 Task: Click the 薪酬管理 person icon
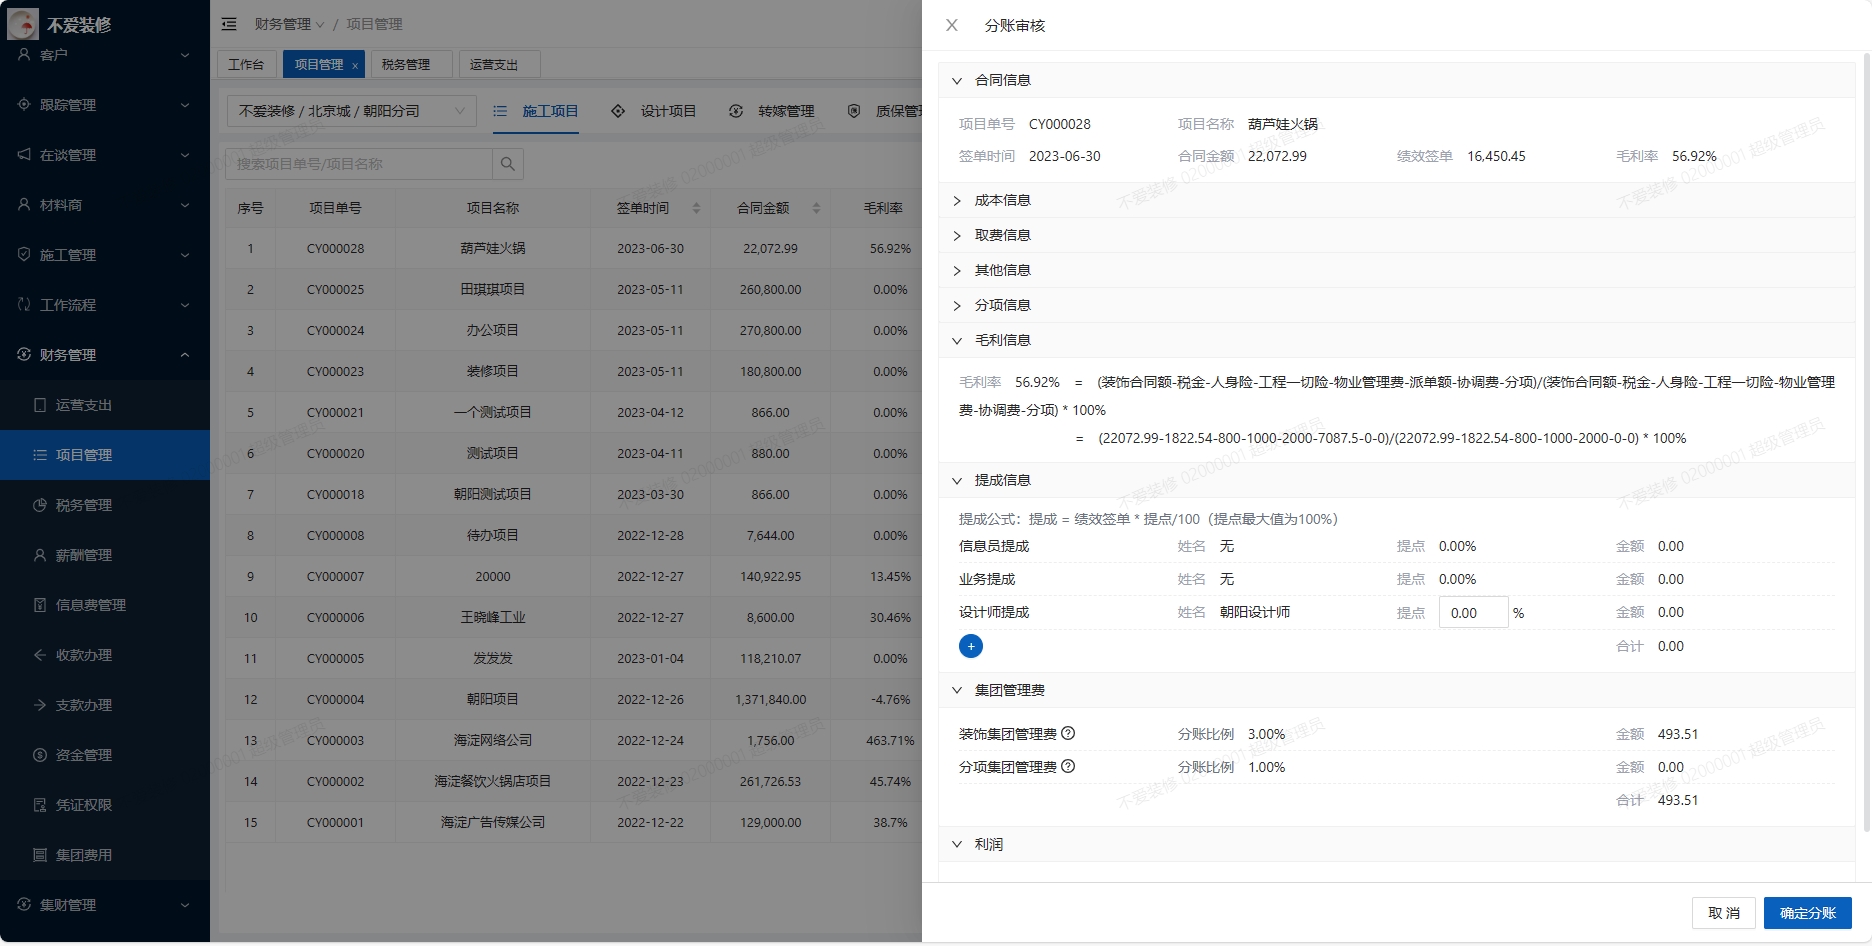[40, 555]
